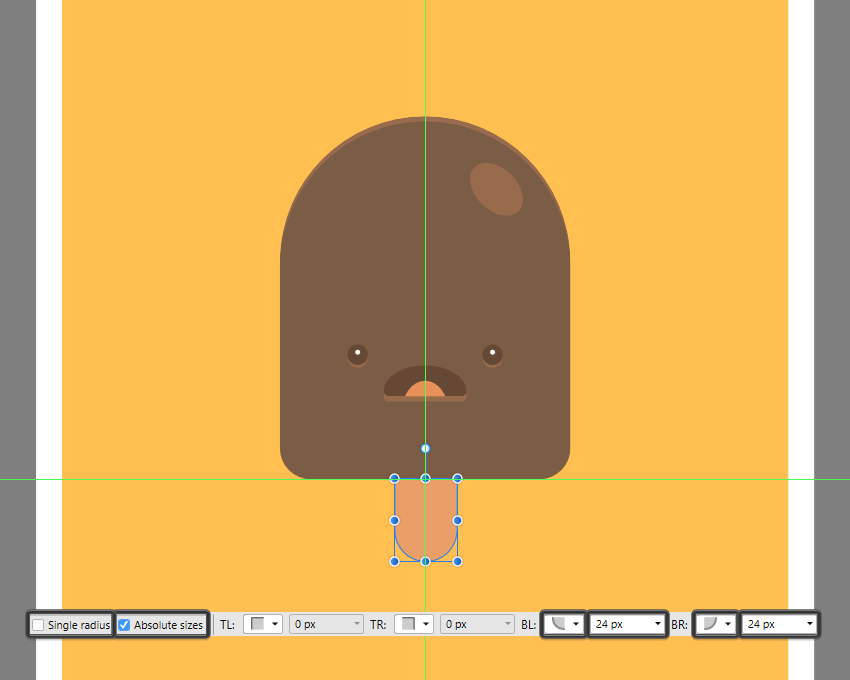Select the popsicle's right eye
The height and width of the screenshot is (680, 850).
coord(492,354)
